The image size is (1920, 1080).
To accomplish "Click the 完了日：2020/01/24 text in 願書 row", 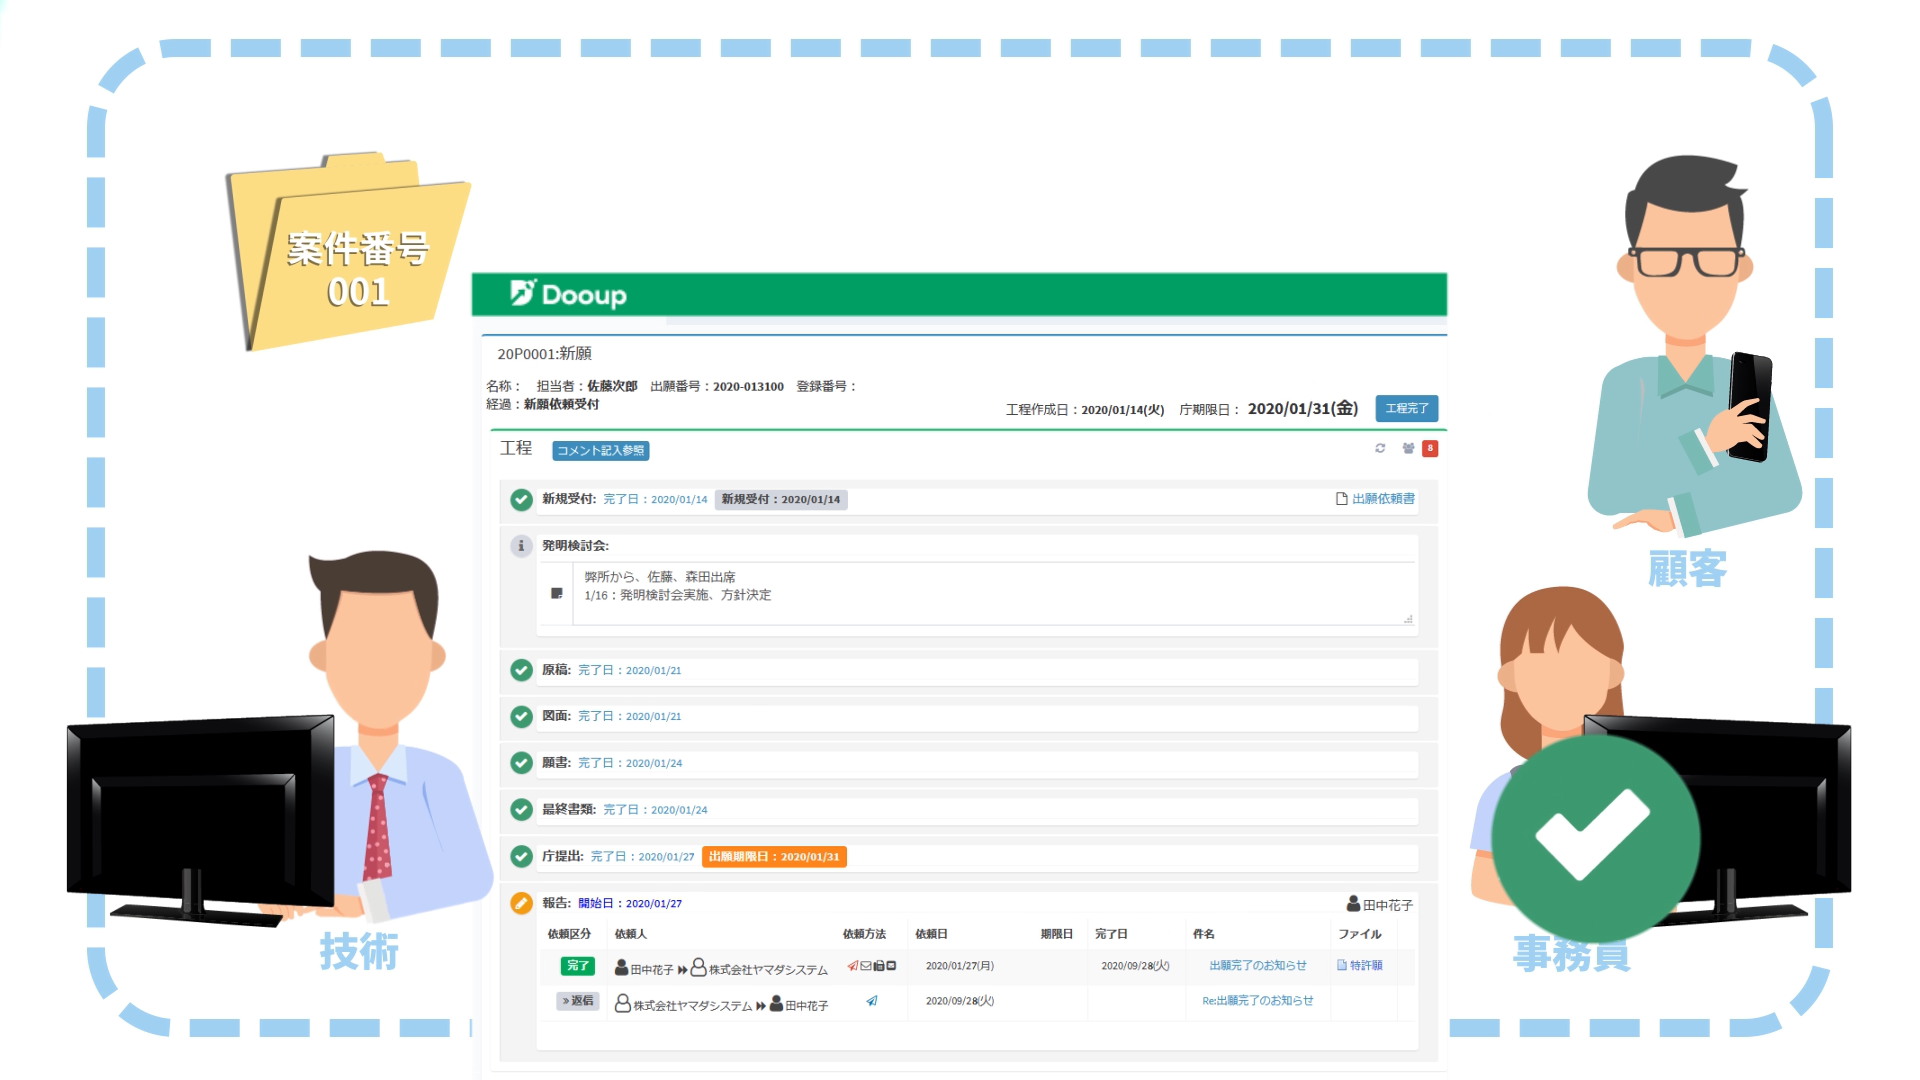I will pos(630,763).
